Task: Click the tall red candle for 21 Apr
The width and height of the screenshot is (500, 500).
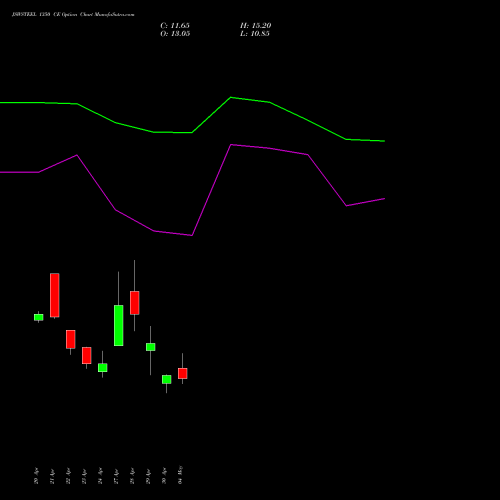Action: (55, 295)
